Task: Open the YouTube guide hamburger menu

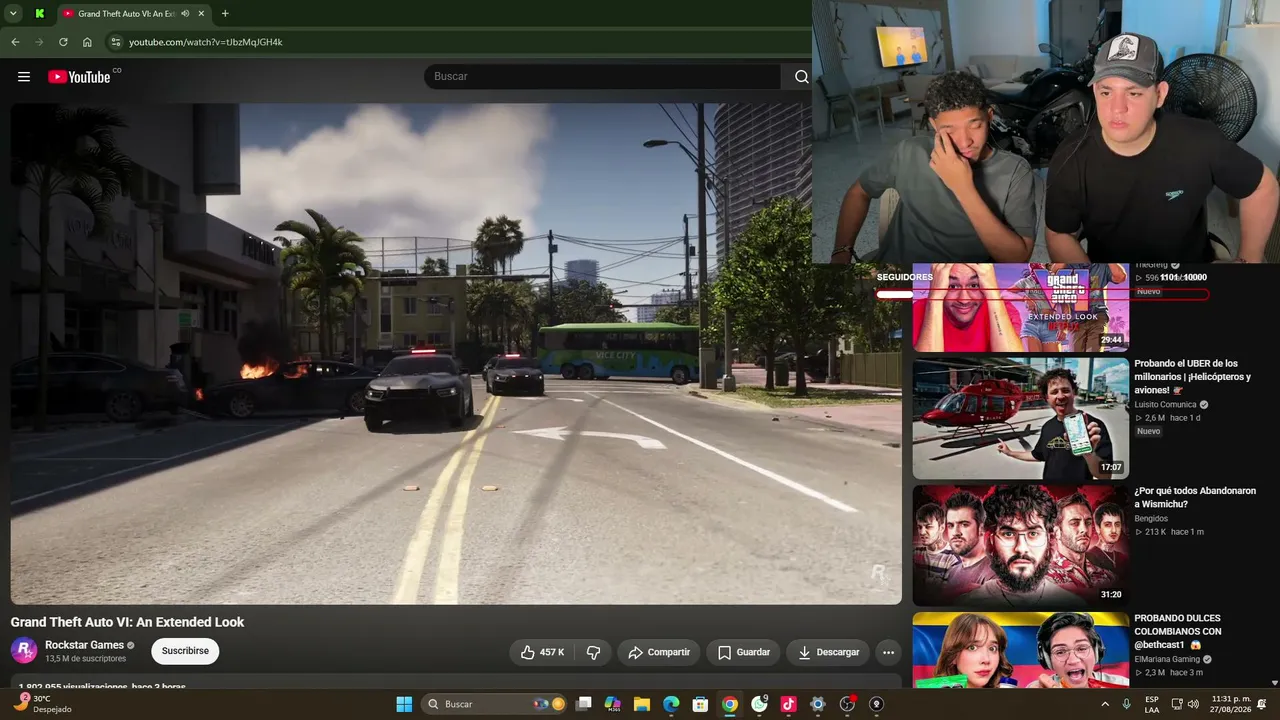Action: coord(24,77)
